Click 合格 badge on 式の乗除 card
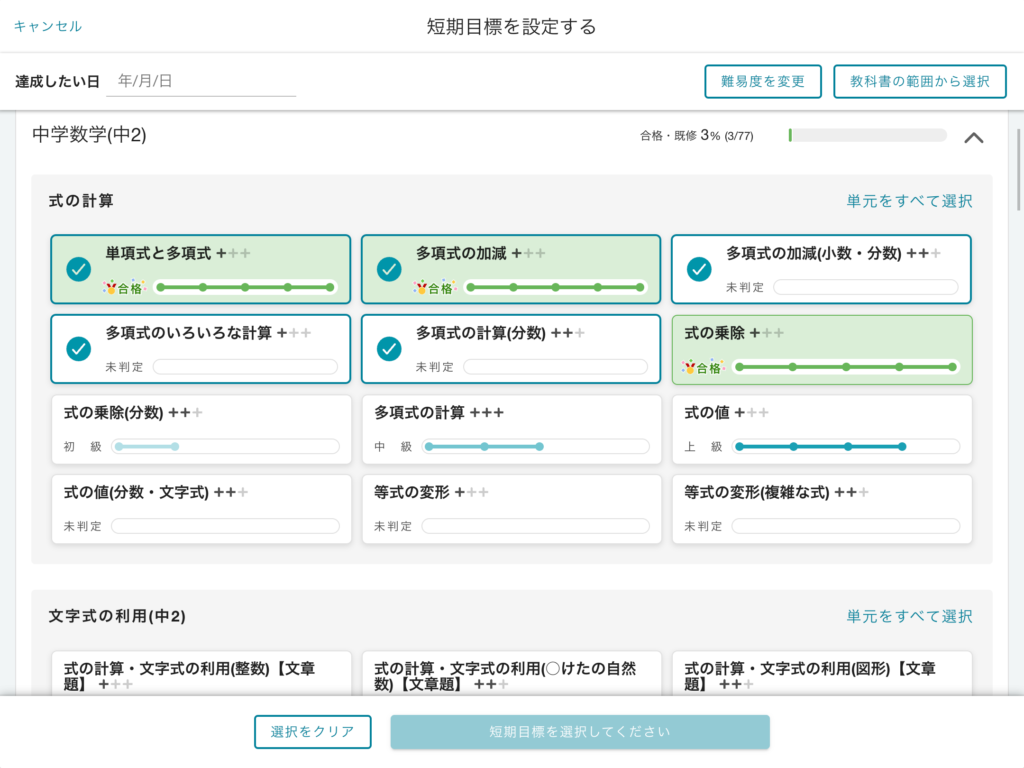Screen dimensions: 1024x768 (x=702, y=368)
